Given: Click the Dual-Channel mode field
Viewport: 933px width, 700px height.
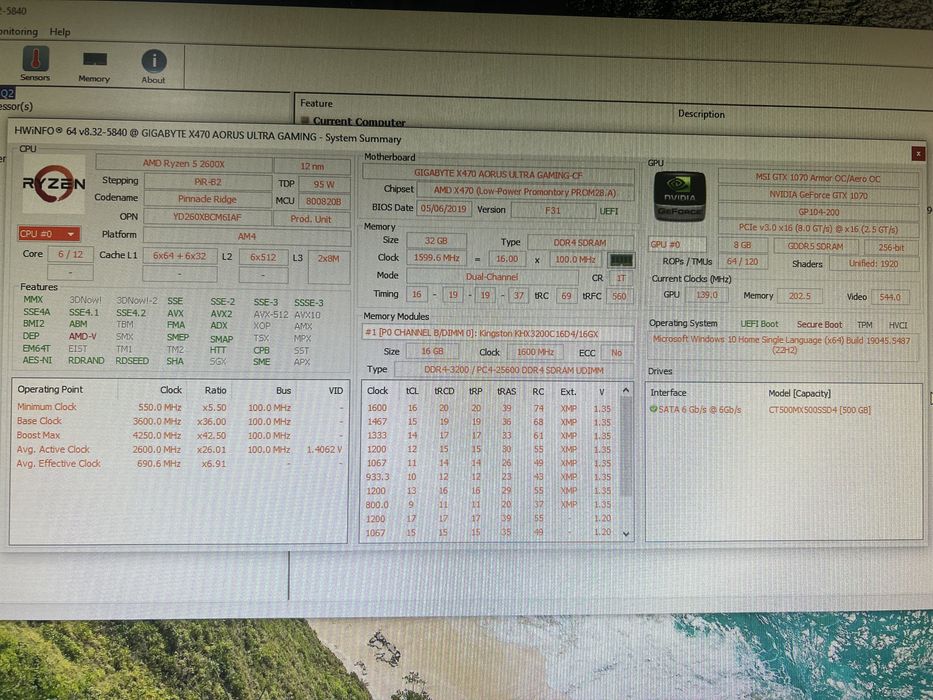Looking at the screenshot, I should tap(492, 277).
